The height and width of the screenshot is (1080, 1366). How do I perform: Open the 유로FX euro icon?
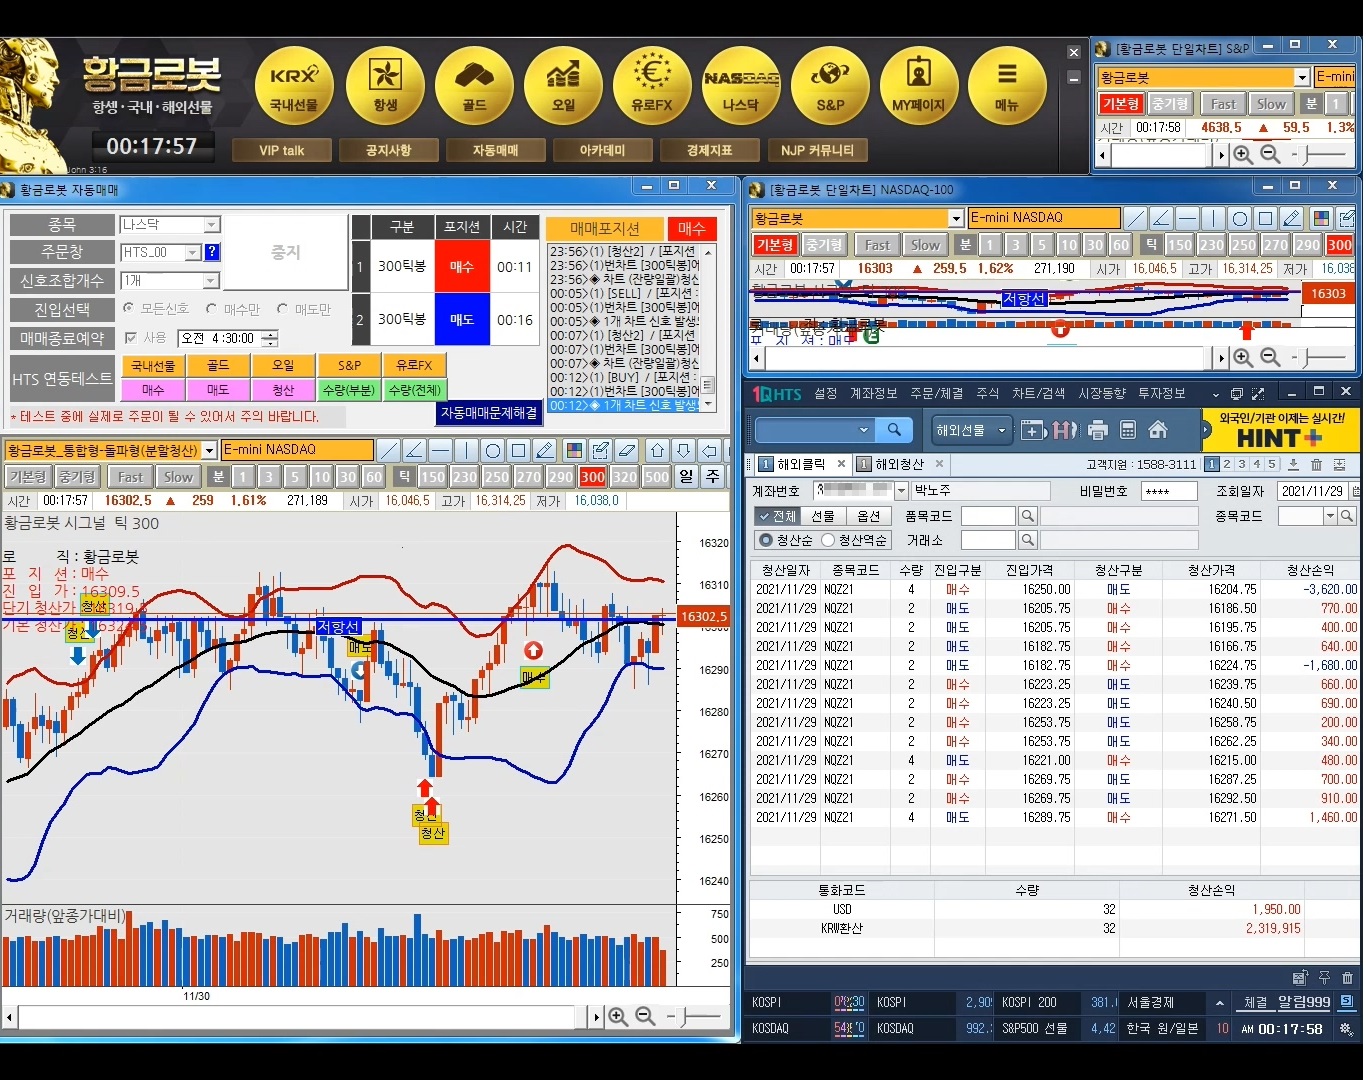(652, 87)
